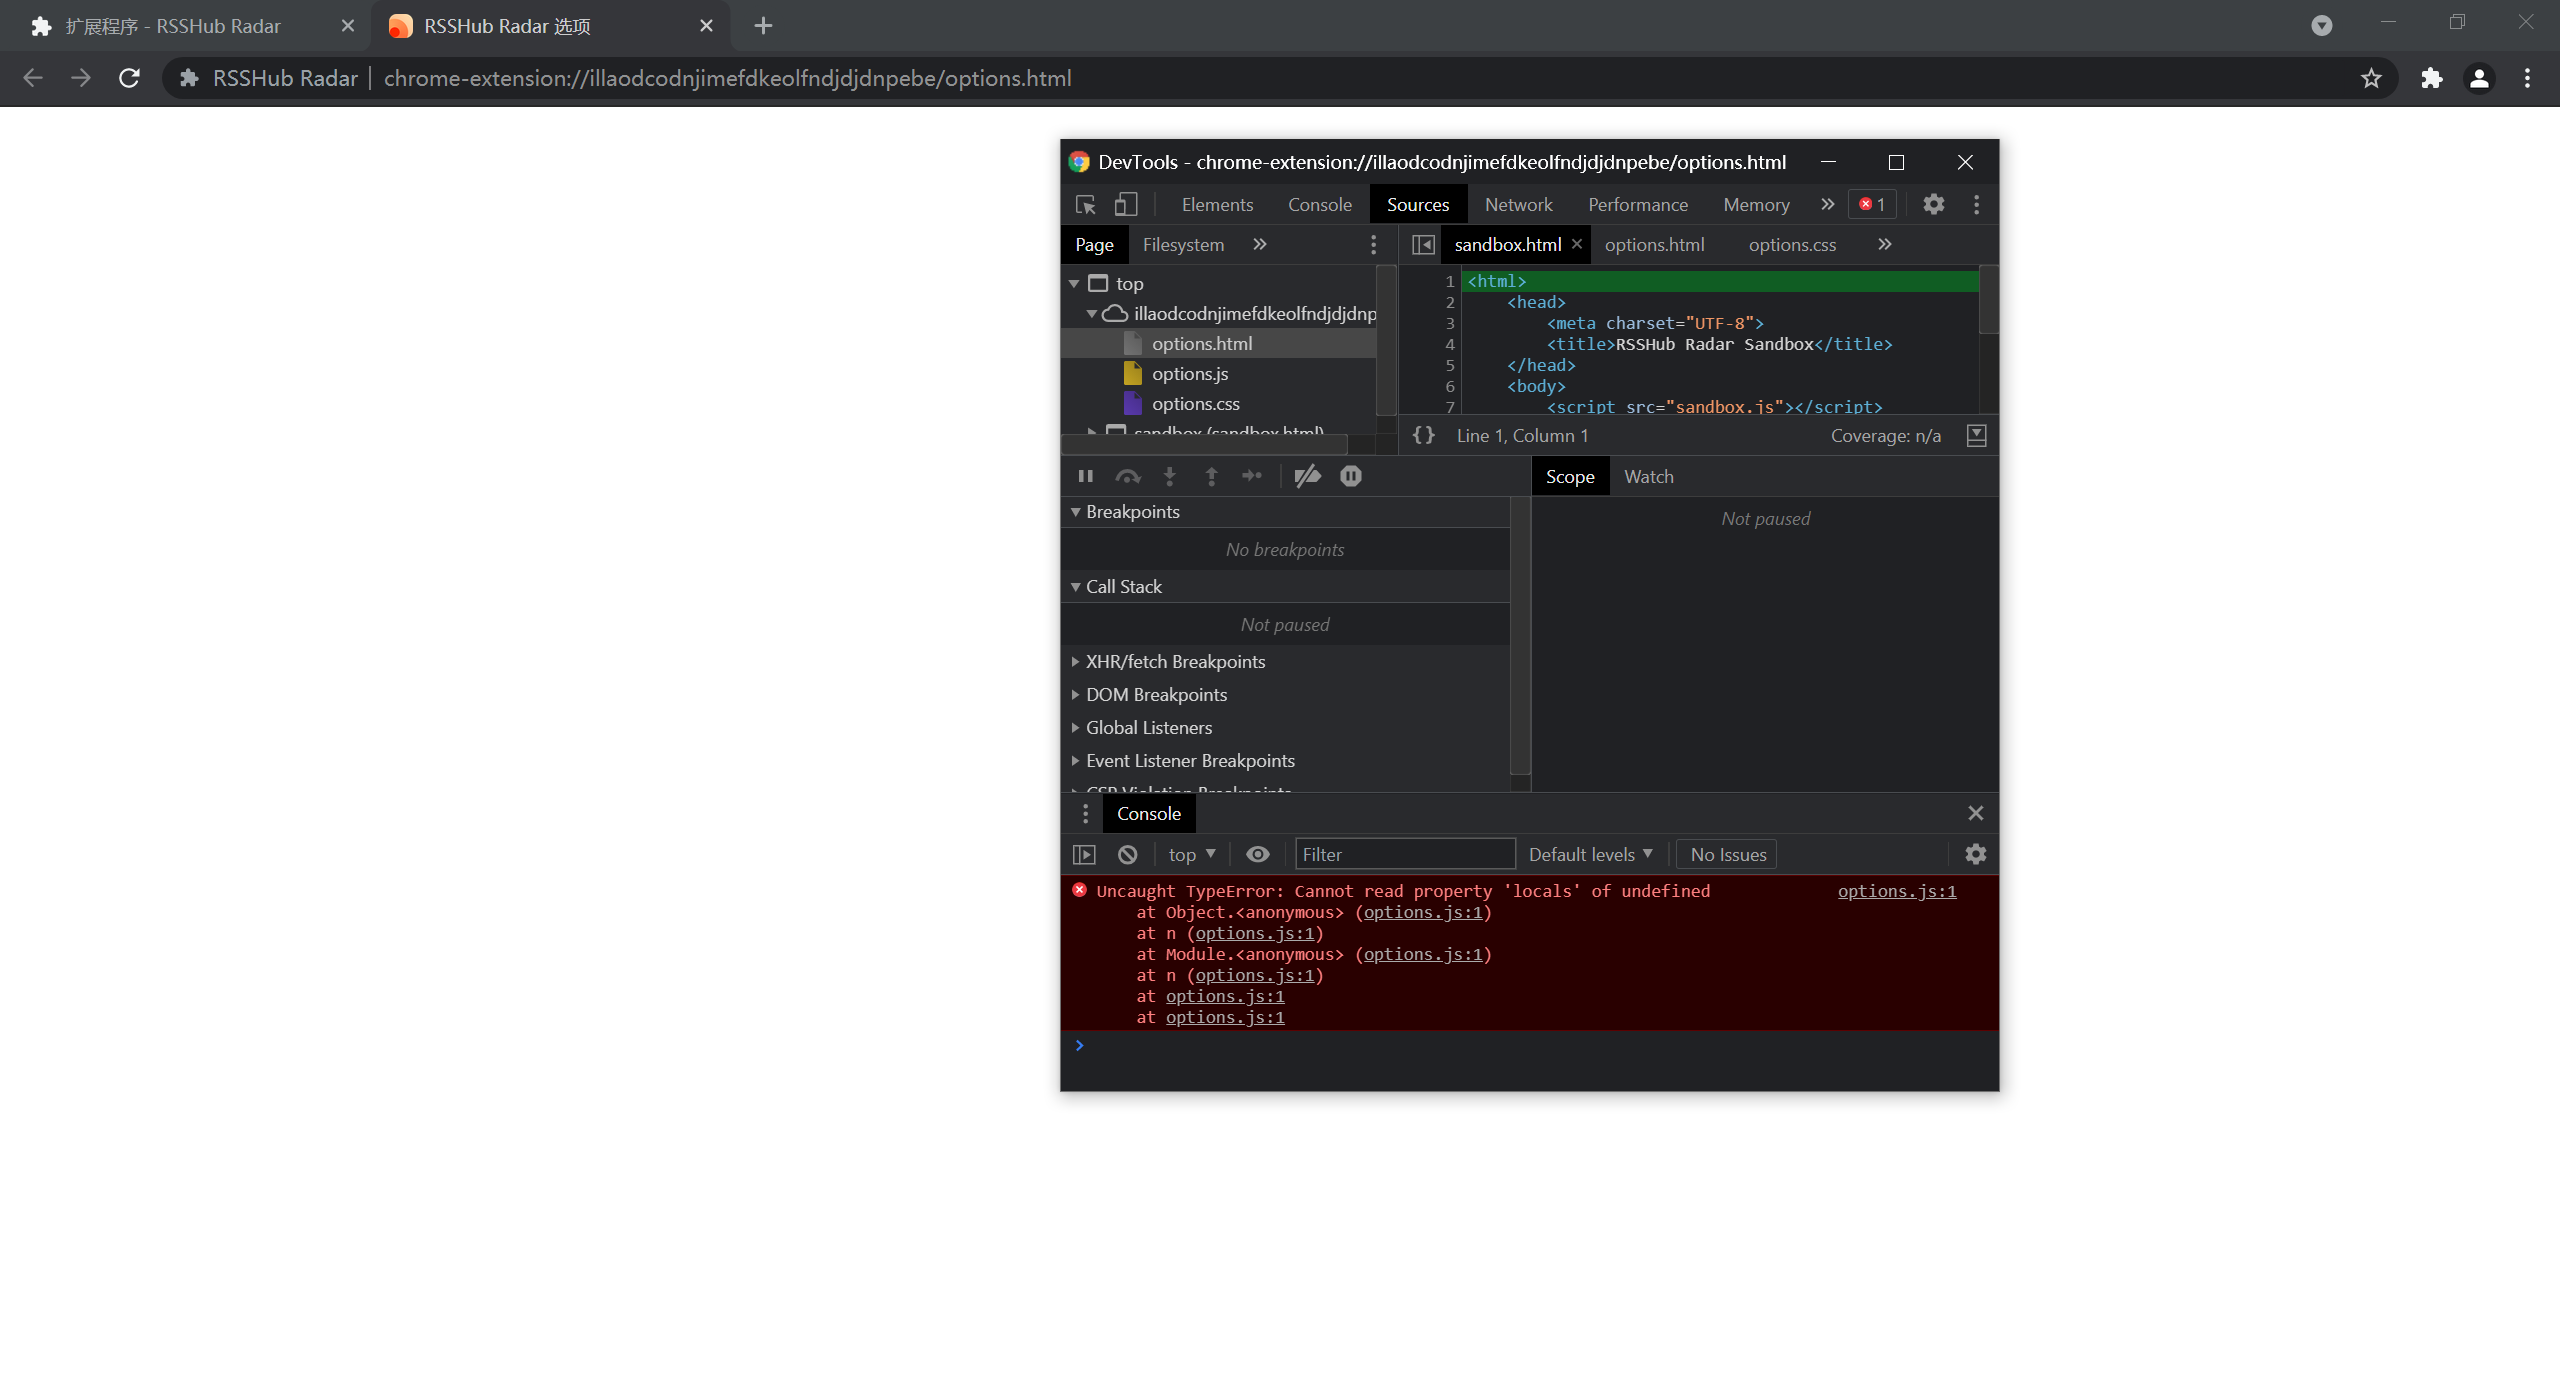Click the No Issues button
This screenshot has width=2560, height=1380.
click(1727, 854)
